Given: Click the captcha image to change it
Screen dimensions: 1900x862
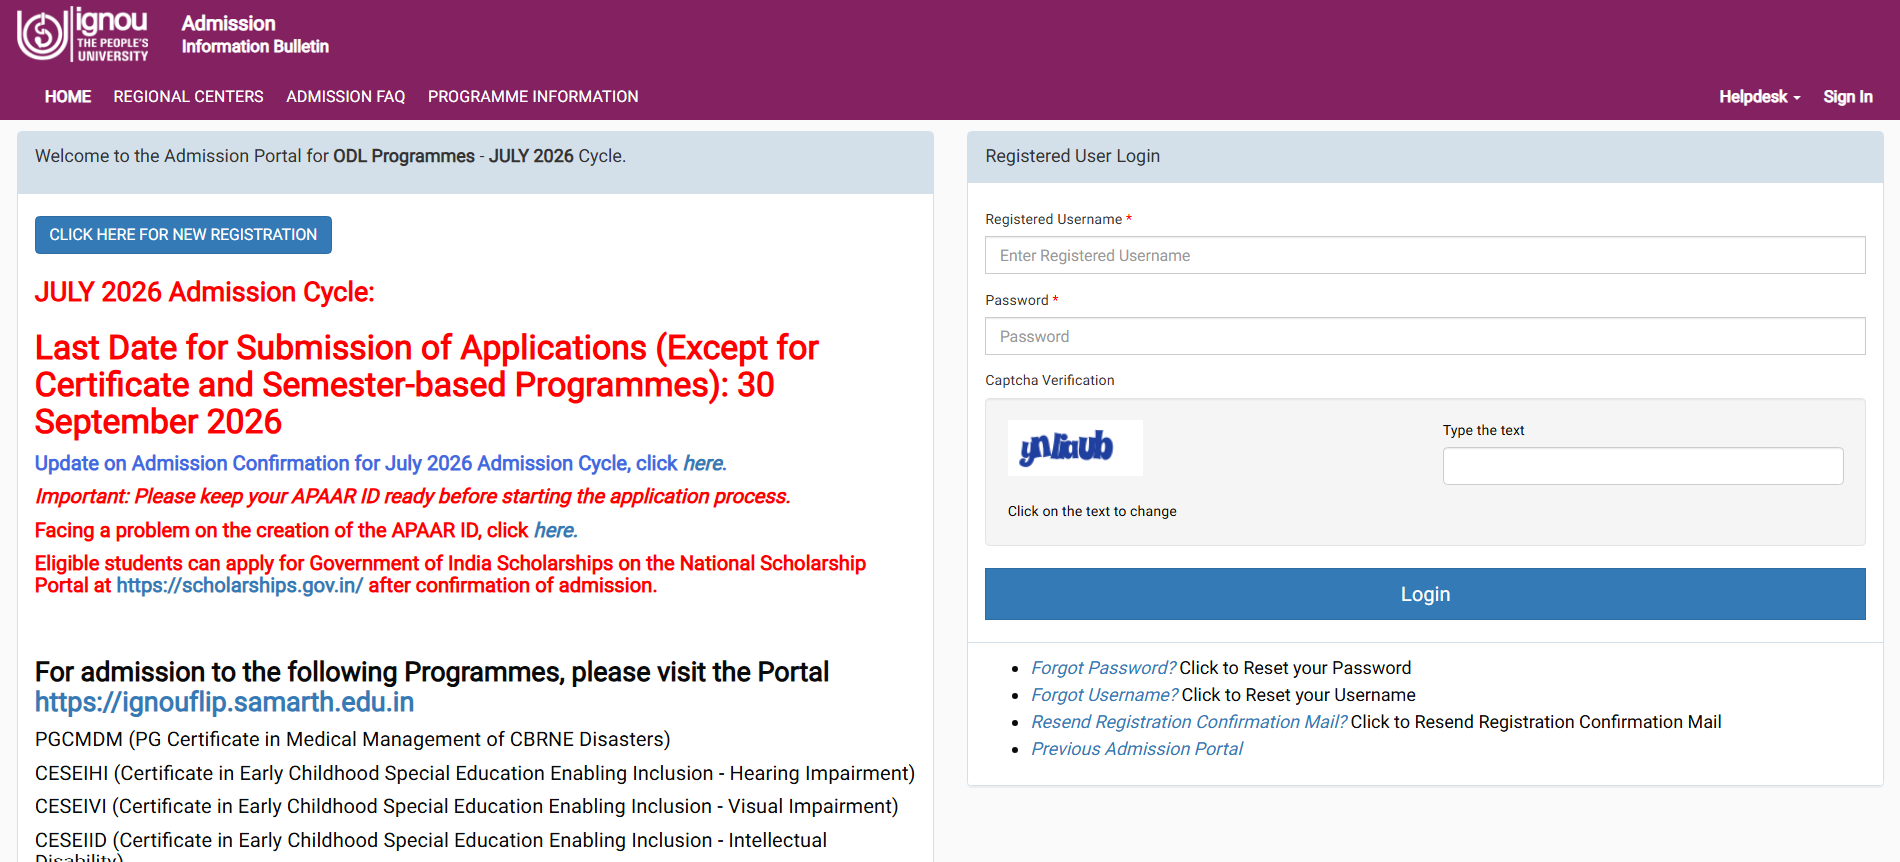Looking at the screenshot, I should coord(1075,447).
